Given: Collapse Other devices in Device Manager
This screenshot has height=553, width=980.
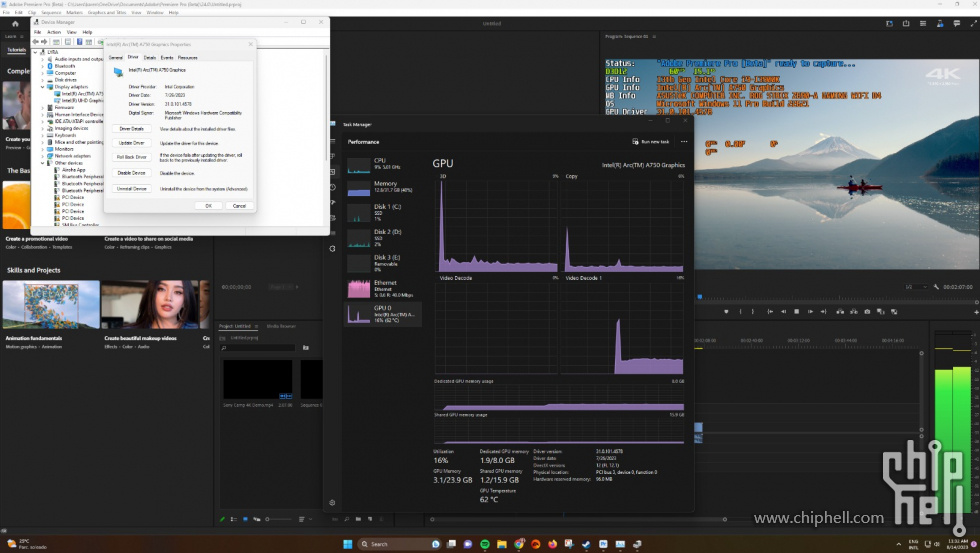Looking at the screenshot, I should coord(43,163).
